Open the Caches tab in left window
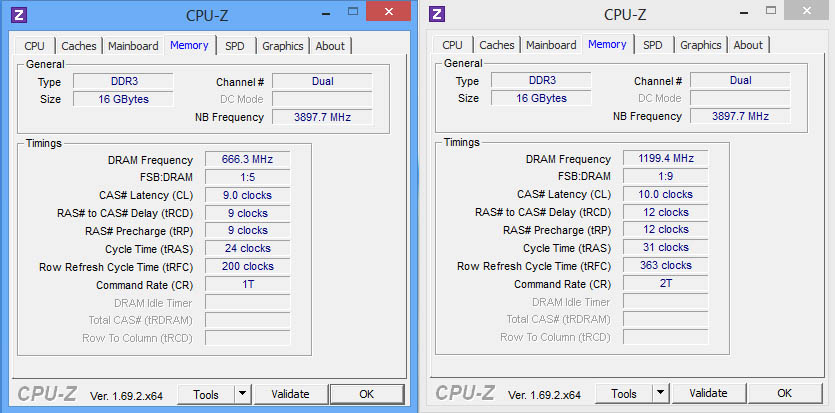This screenshot has width=835, height=413. click(x=79, y=46)
